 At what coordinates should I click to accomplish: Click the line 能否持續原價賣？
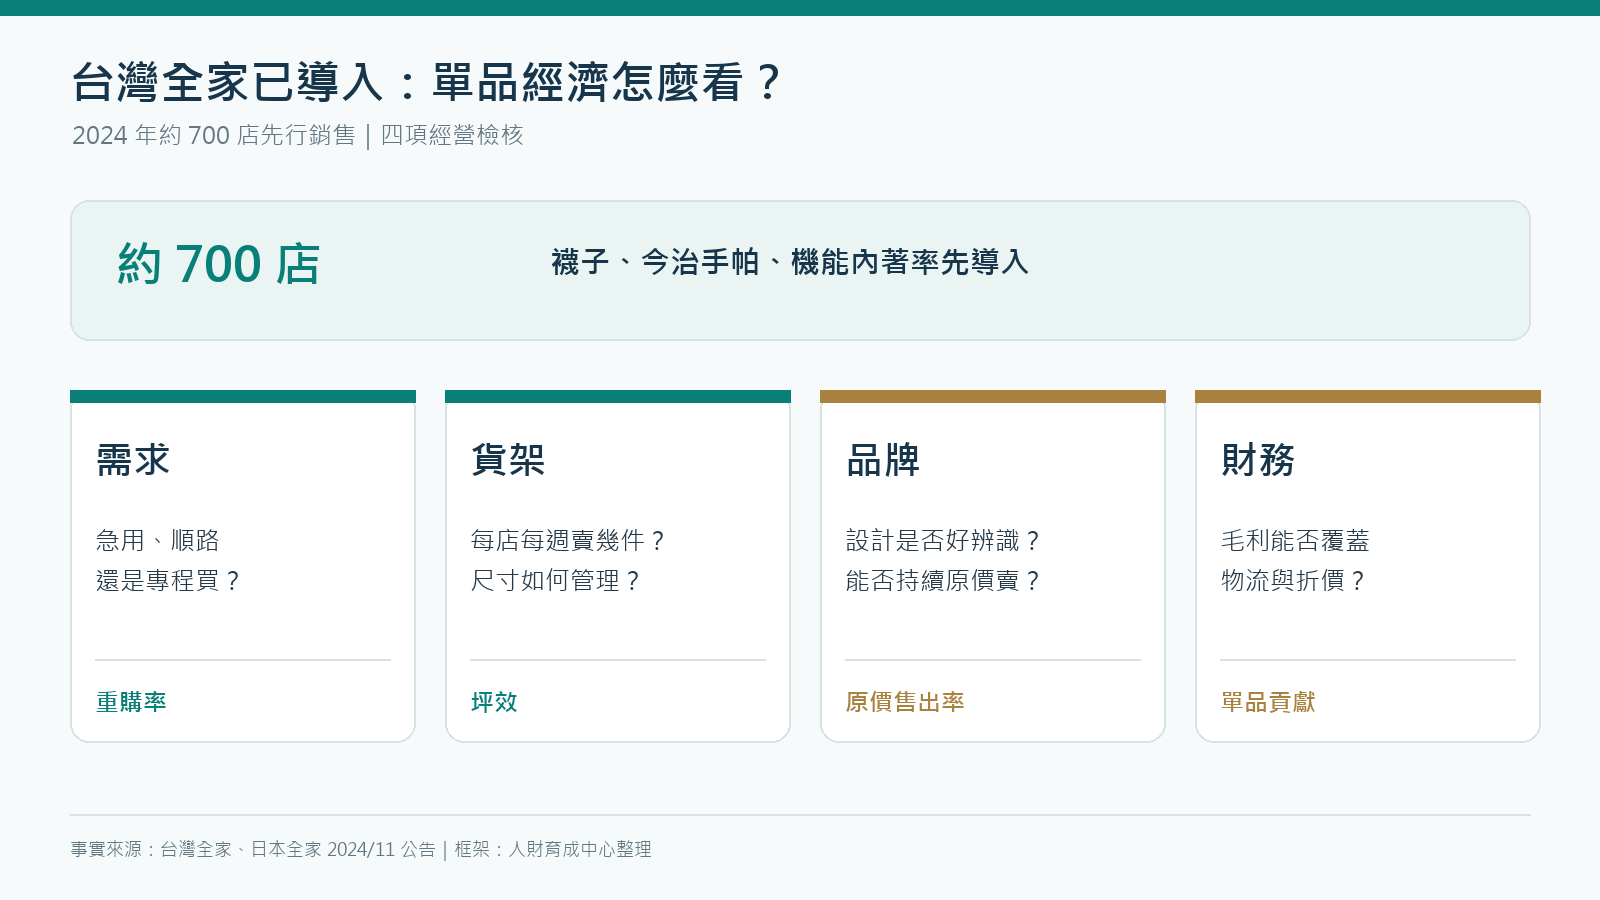click(944, 581)
